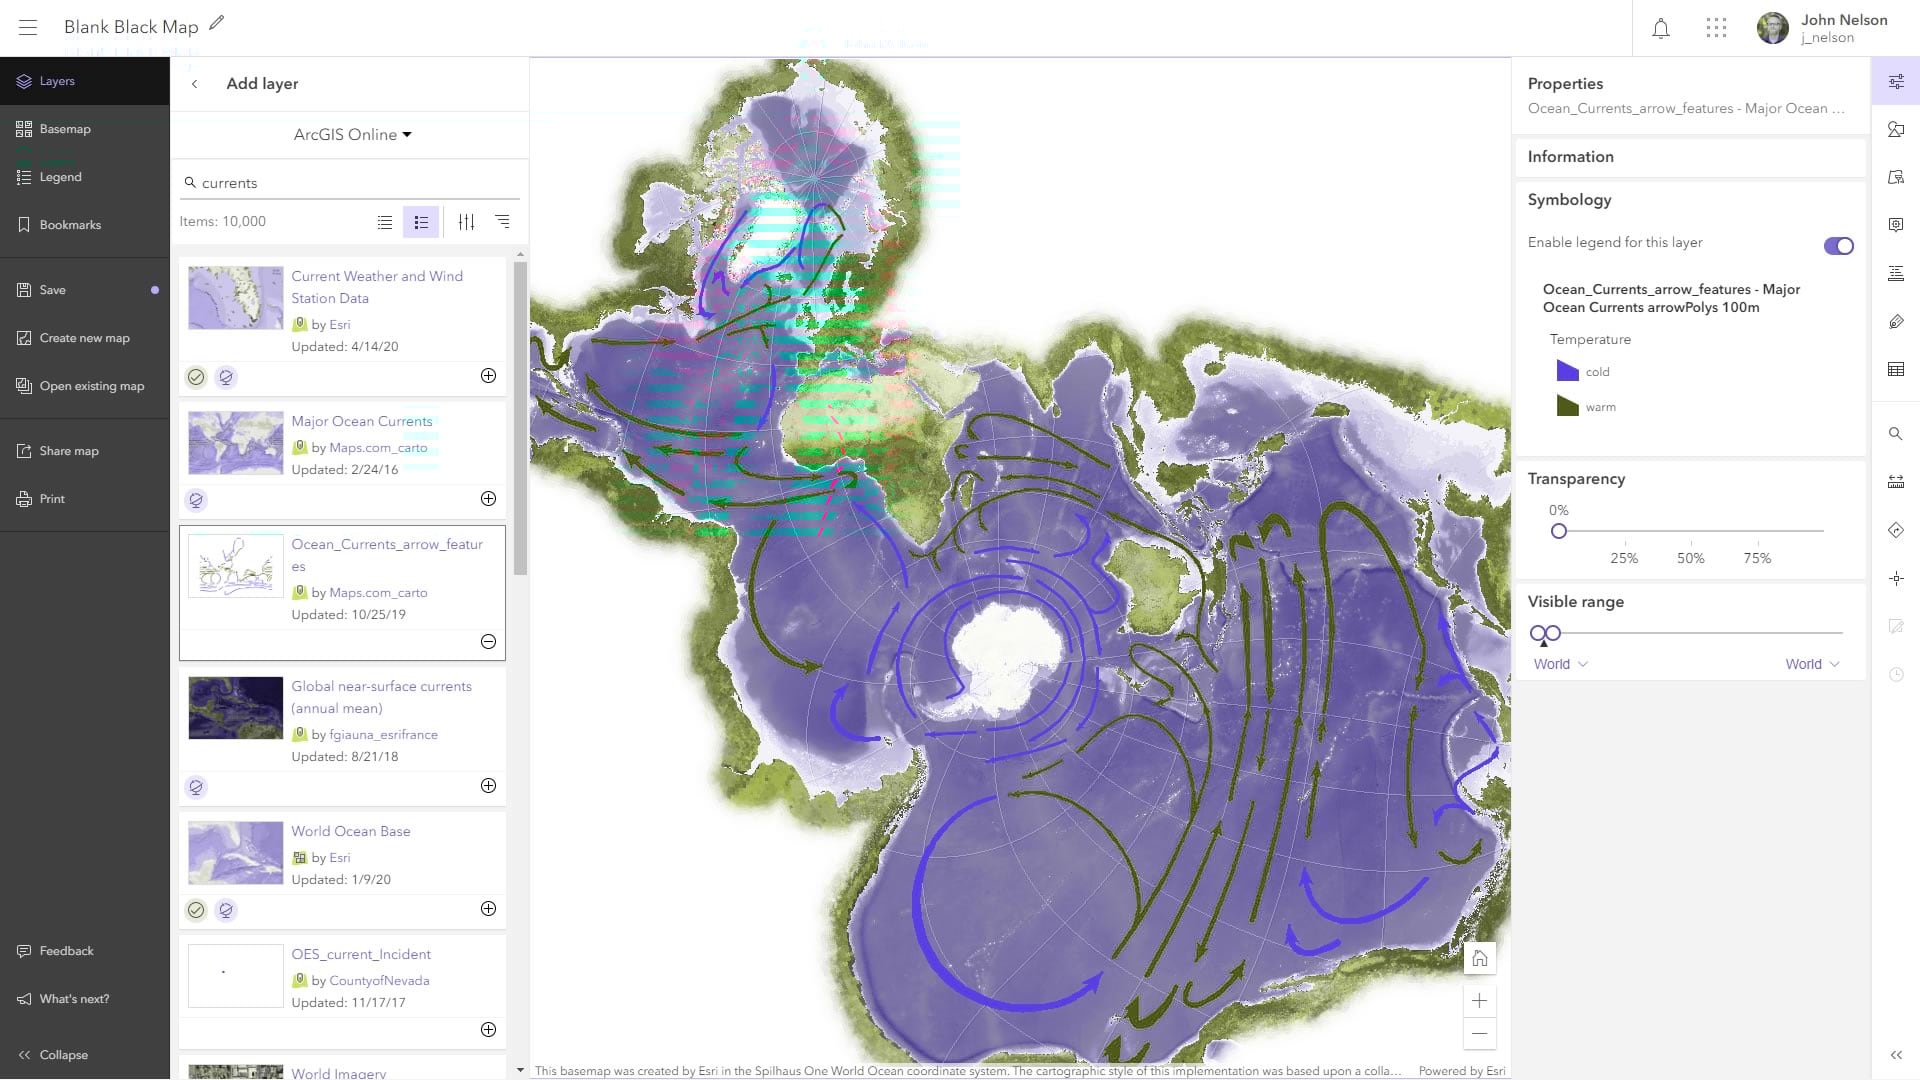
Task: Save the map
Action: 85,290
